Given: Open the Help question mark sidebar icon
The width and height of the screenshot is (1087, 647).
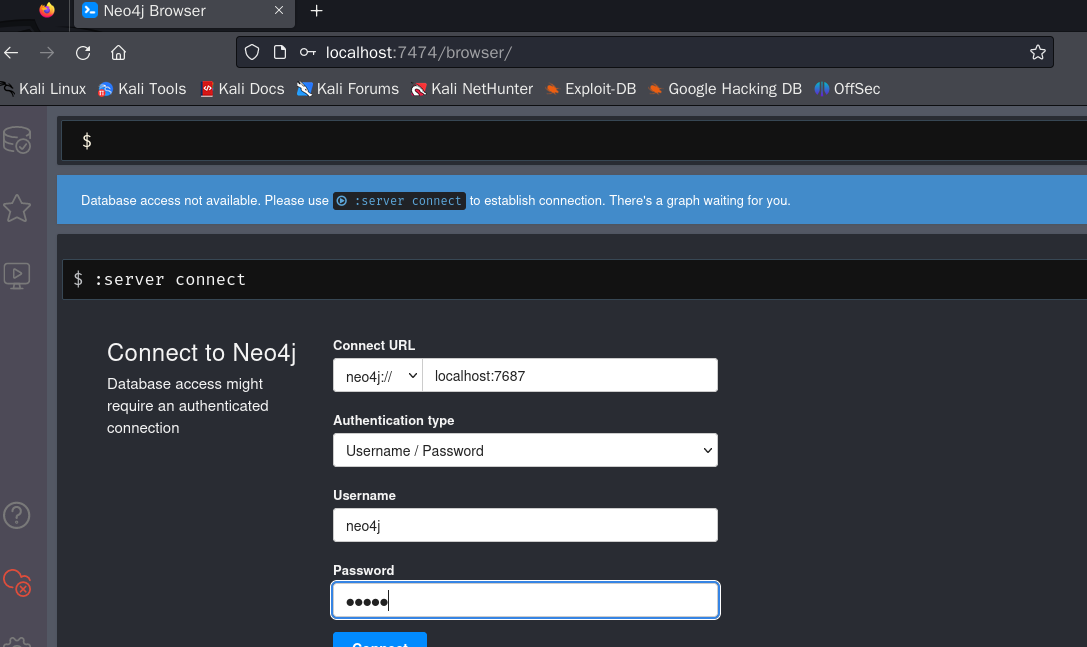Looking at the screenshot, I should (17, 515).
